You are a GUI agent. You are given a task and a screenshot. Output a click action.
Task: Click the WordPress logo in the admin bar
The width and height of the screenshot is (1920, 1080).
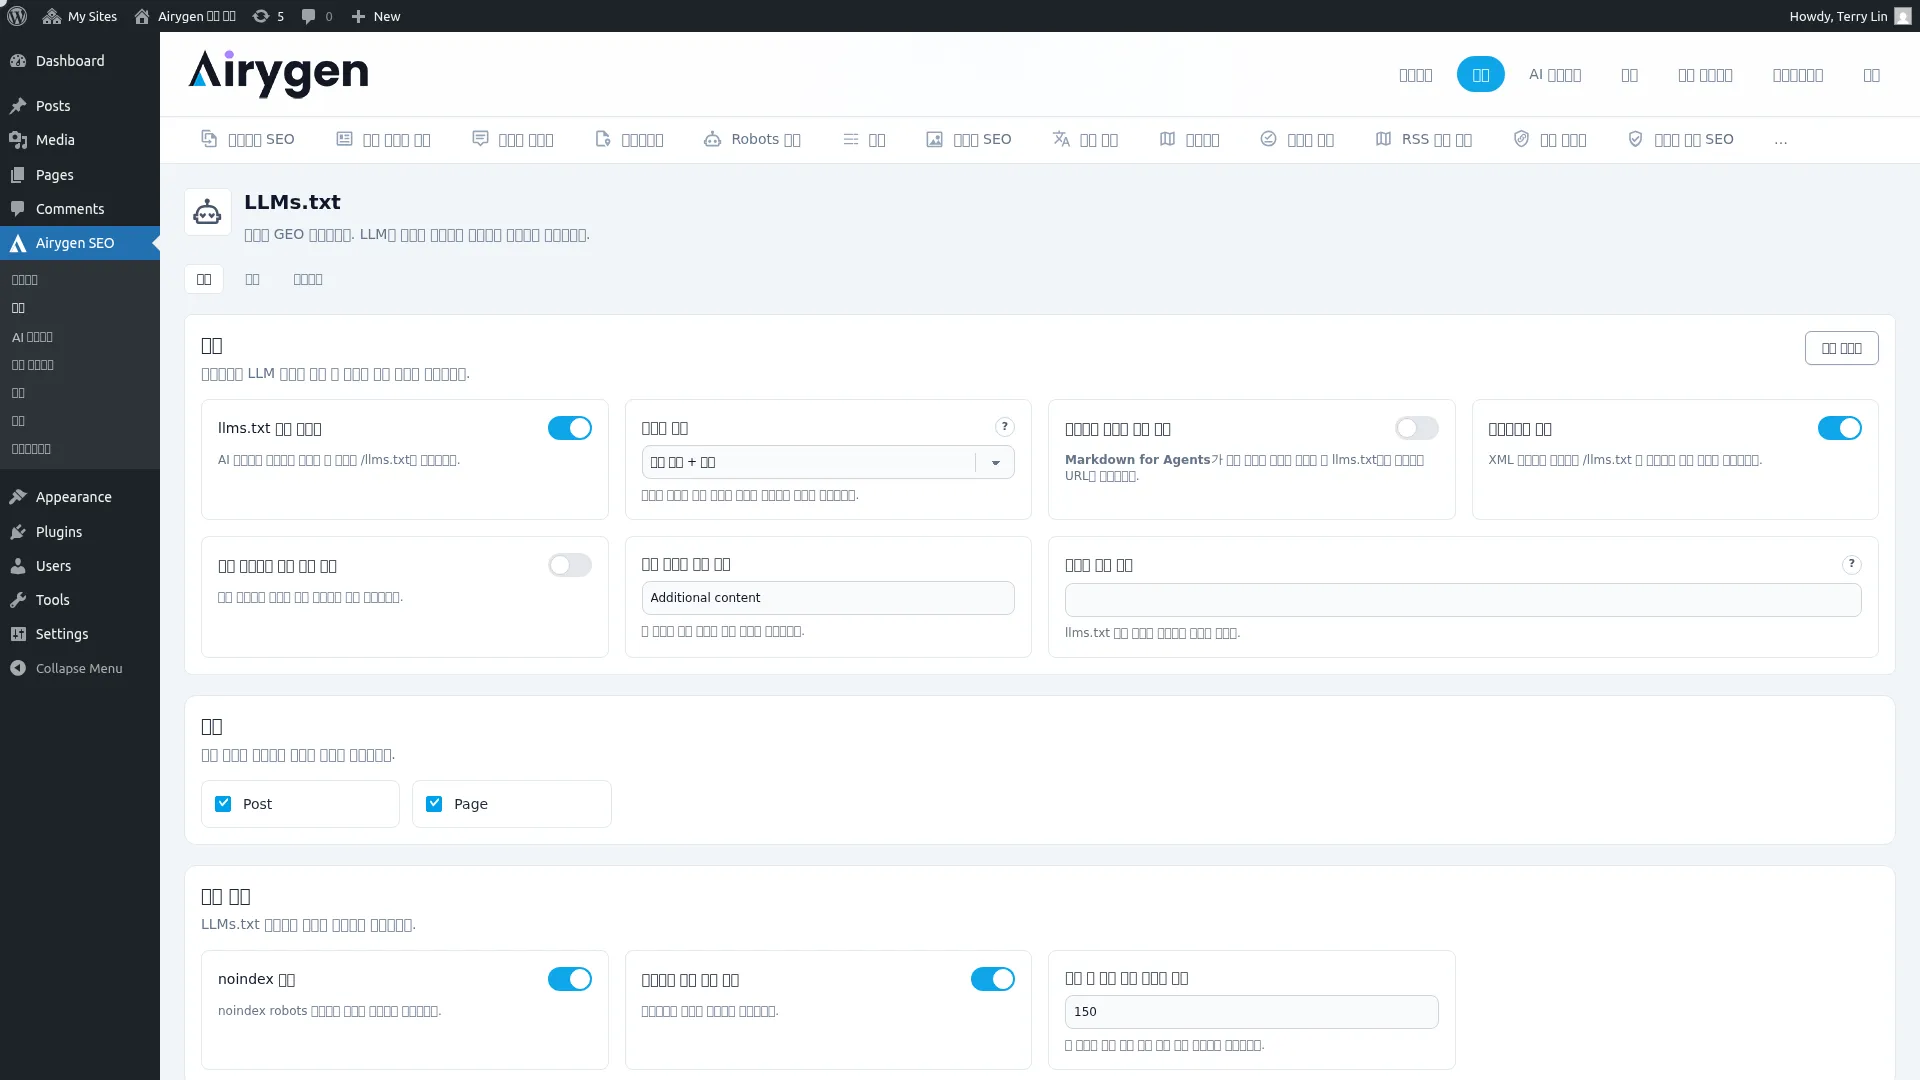tap(17, 16)
